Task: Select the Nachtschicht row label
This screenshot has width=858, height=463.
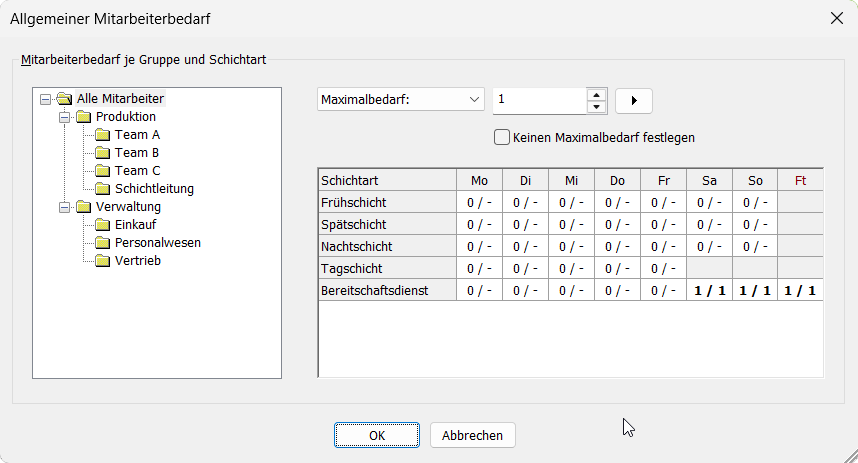Action: click(387, 246)
